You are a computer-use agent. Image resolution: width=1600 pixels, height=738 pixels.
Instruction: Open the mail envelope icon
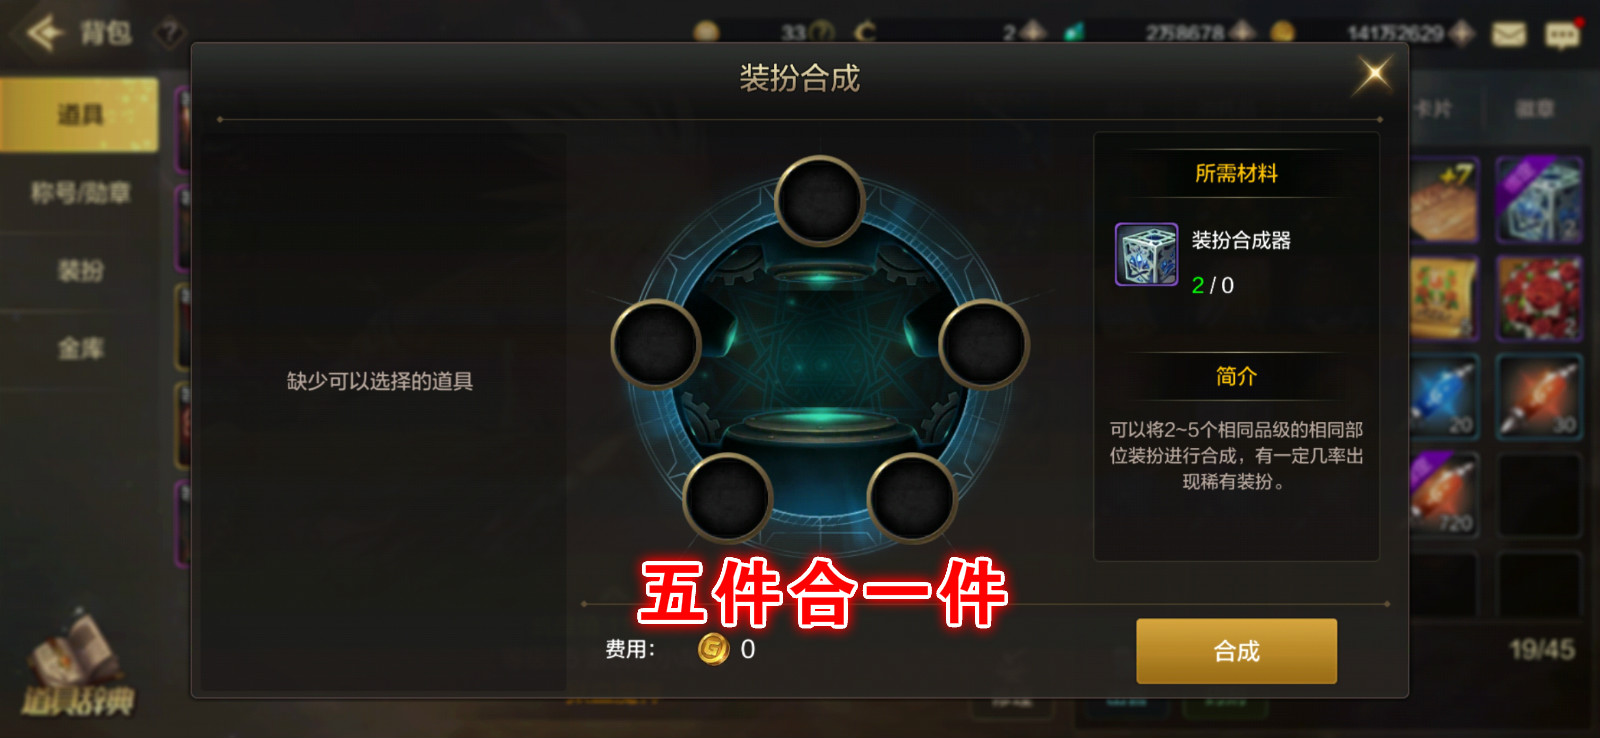click(x=1509, y=35)
